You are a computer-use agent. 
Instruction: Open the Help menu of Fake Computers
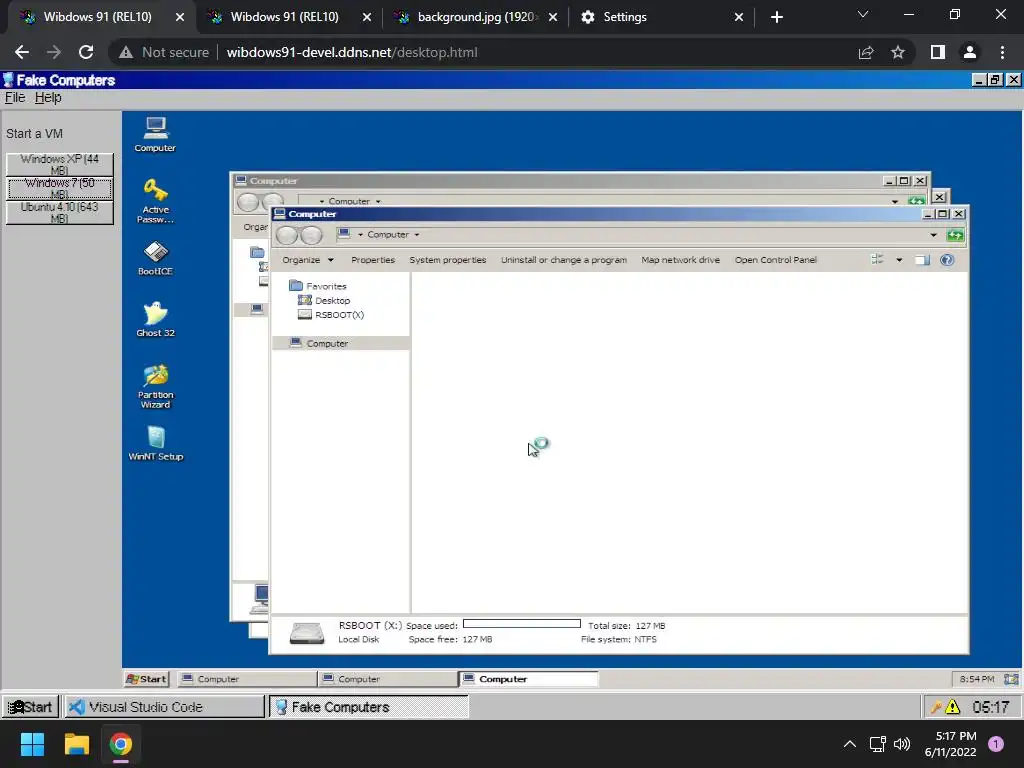coord(48,98)
